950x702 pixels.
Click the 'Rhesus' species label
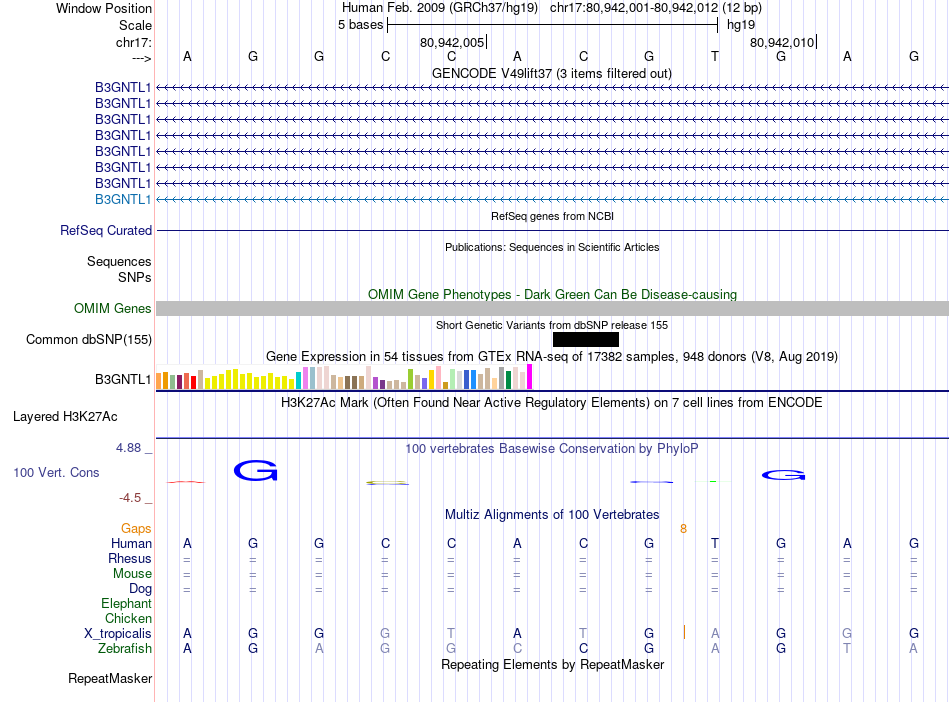(130, 558)
